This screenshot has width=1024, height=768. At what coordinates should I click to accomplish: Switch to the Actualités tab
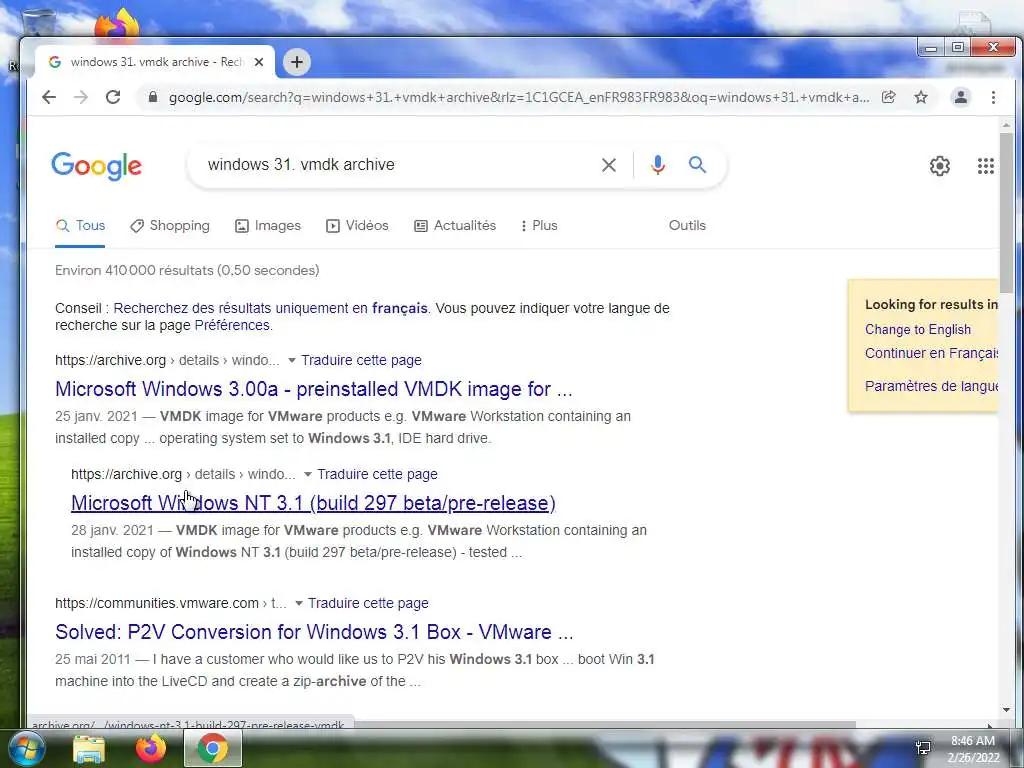click(x=455, y=225)
